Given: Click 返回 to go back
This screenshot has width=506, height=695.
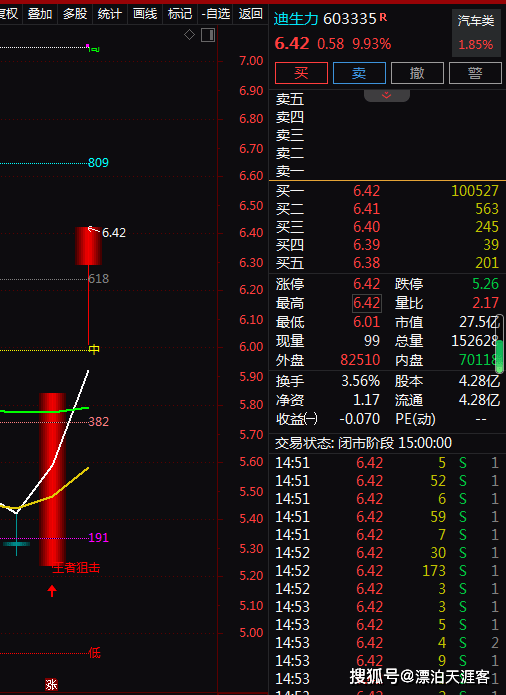Looking at the screenshot, I should coord(251,14).
